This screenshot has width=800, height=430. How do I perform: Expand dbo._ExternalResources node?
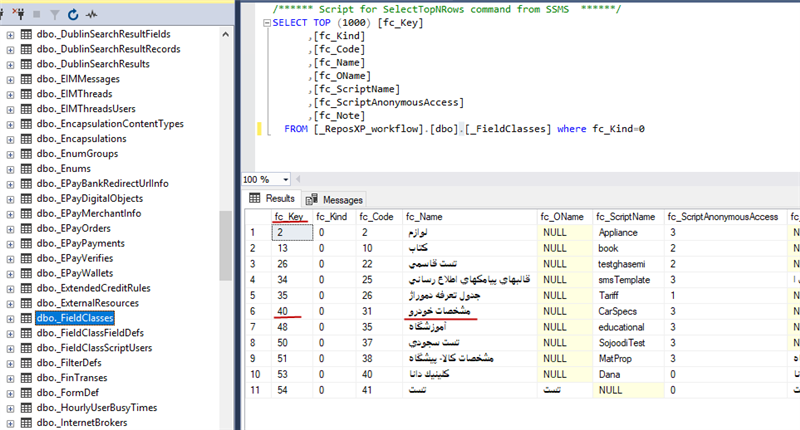tap(10, 303)
